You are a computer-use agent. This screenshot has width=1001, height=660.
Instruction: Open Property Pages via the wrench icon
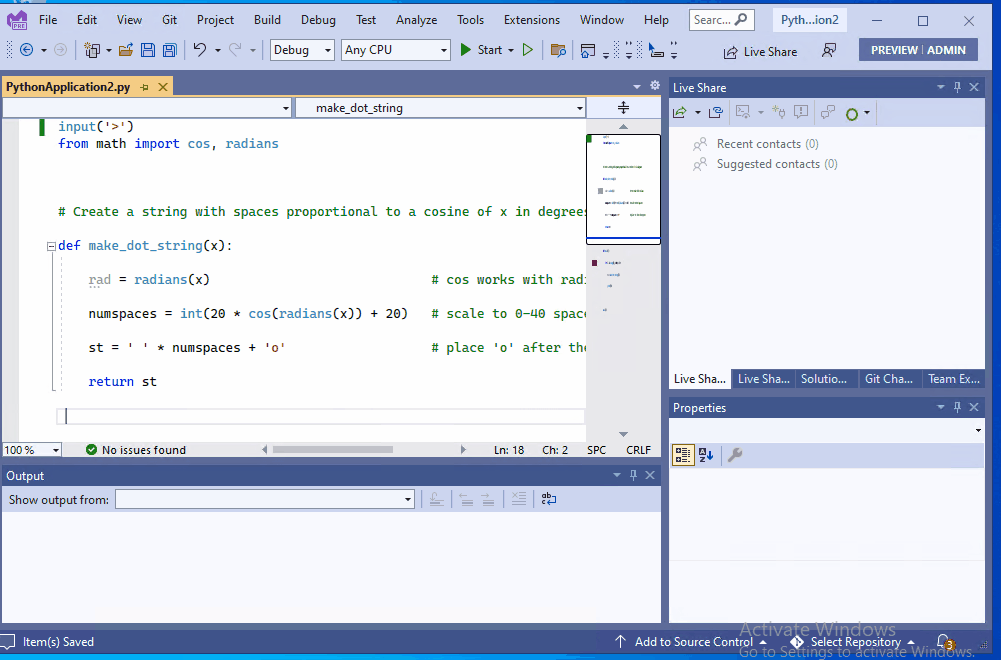(735, 454)
